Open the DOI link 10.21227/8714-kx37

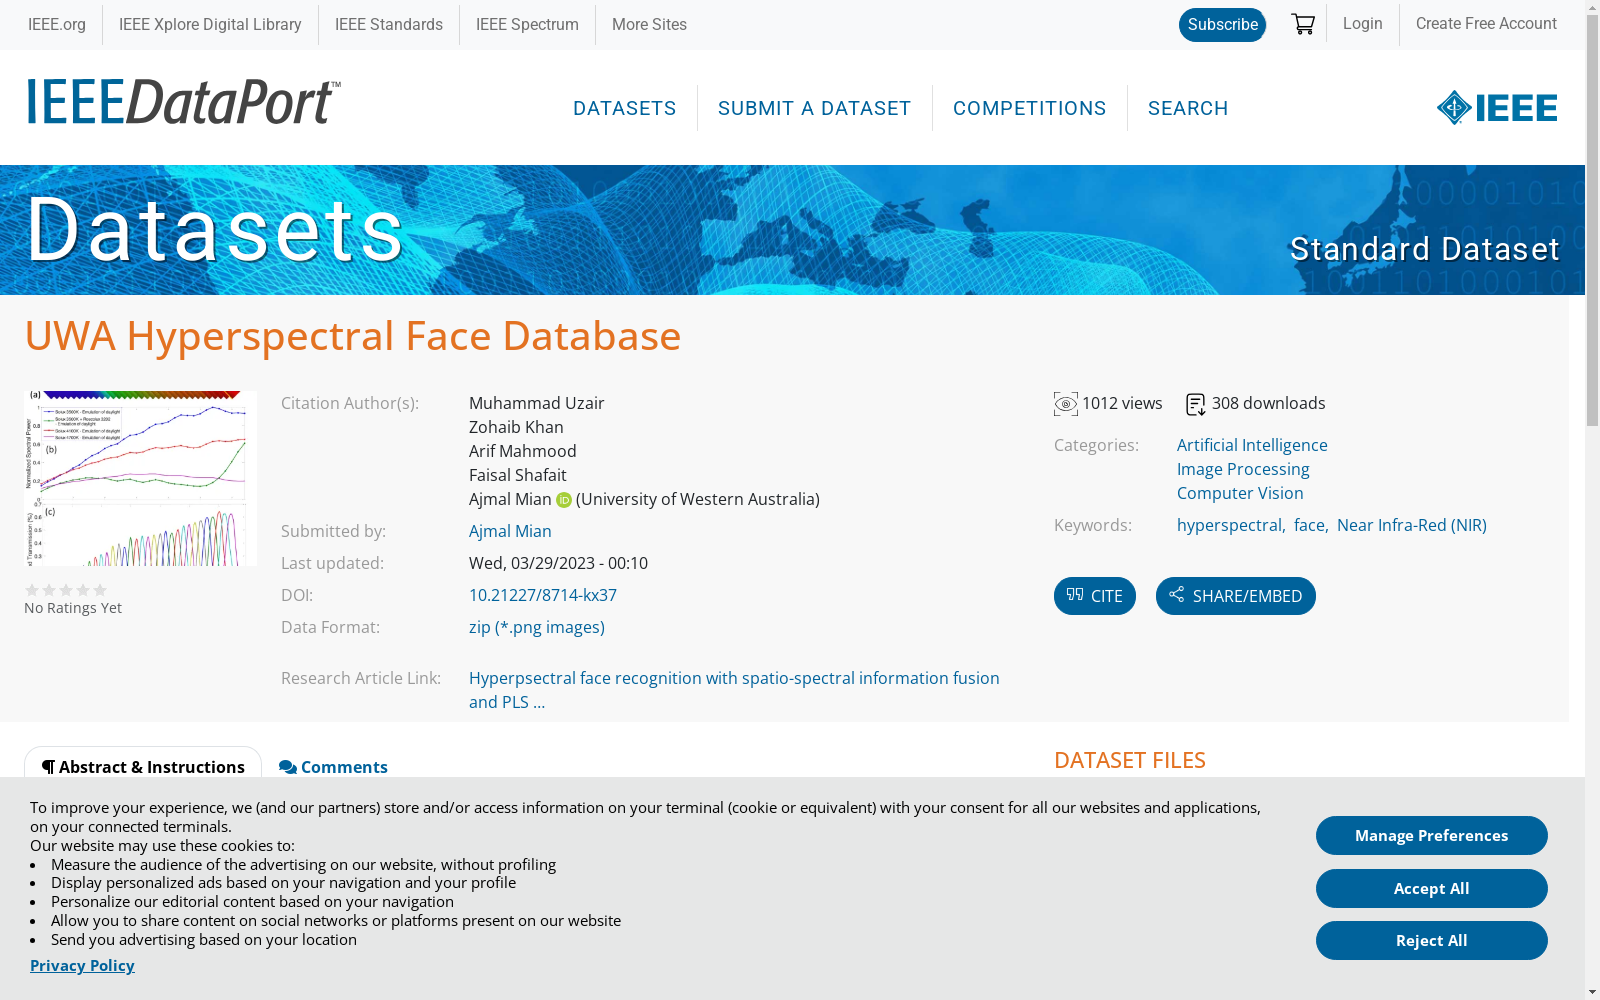point(543,595)
